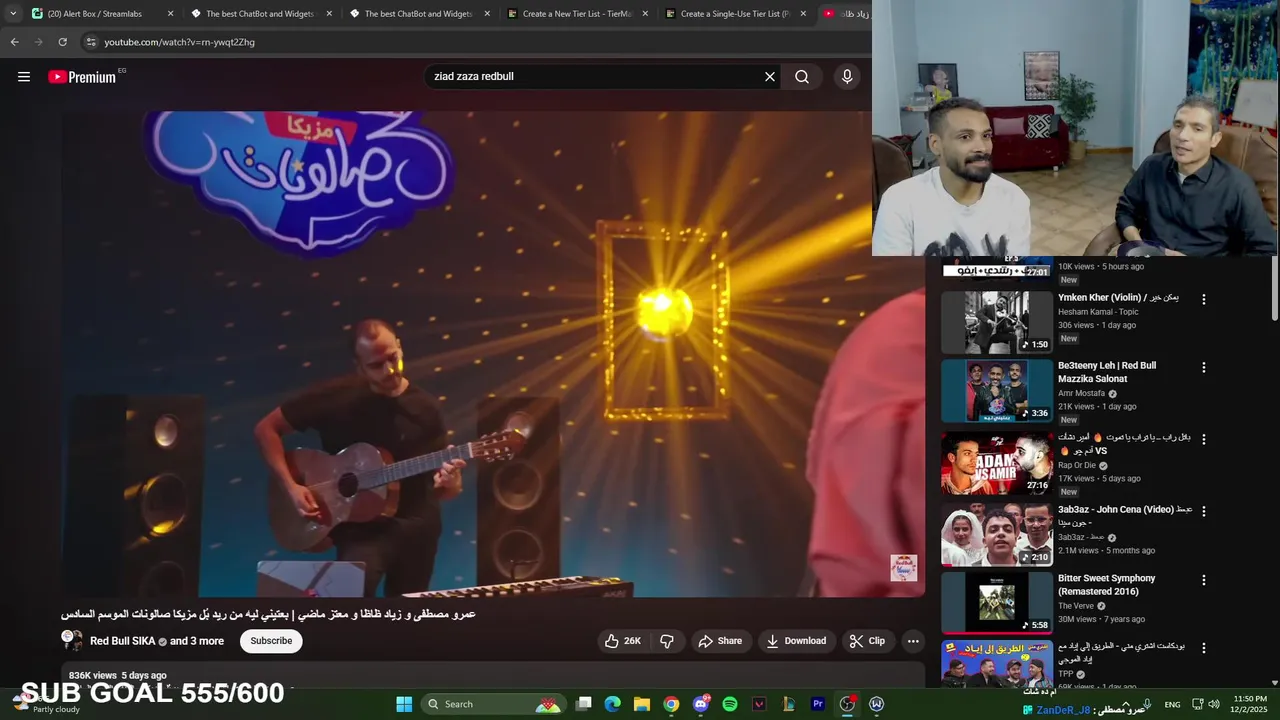
Task: Play Be3teeny Leh Red Bull Mazzika thumbnail
Action: point(997,391)
